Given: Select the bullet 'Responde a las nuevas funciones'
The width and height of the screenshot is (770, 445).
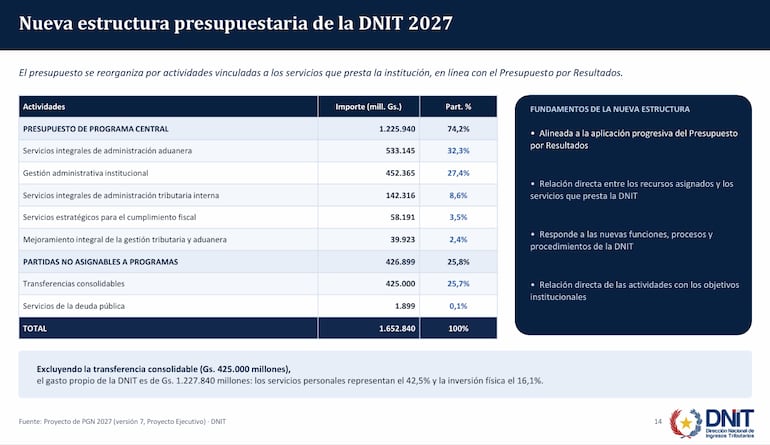Looking at the screenshot, I should tap(621, 240).
